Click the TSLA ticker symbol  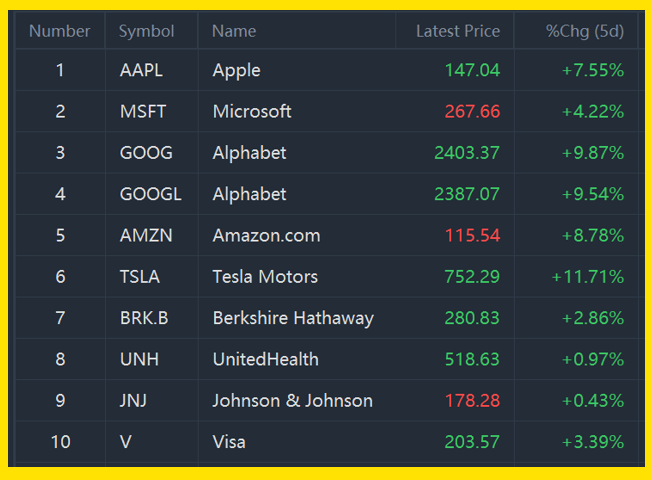[x=139, y=277]
